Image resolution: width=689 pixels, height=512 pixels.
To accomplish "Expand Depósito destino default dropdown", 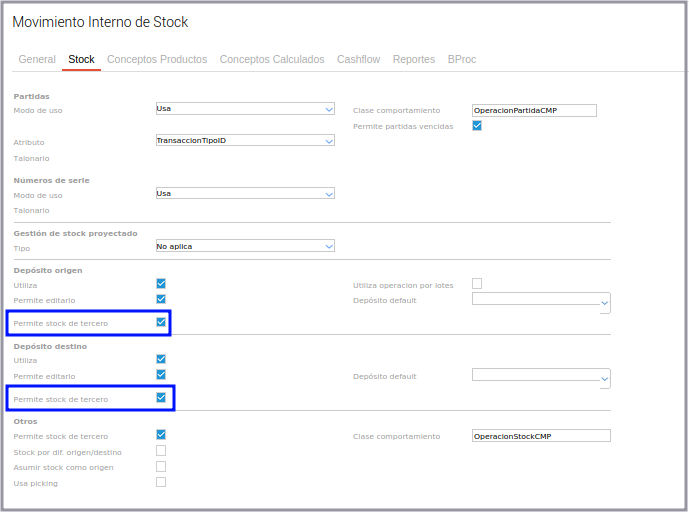I will click(541, 376).
